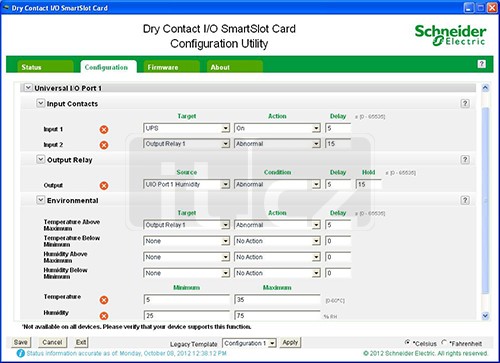Collapse the Input Contacts section
Viewport: 500px width, 363px height.
point(40,103)
